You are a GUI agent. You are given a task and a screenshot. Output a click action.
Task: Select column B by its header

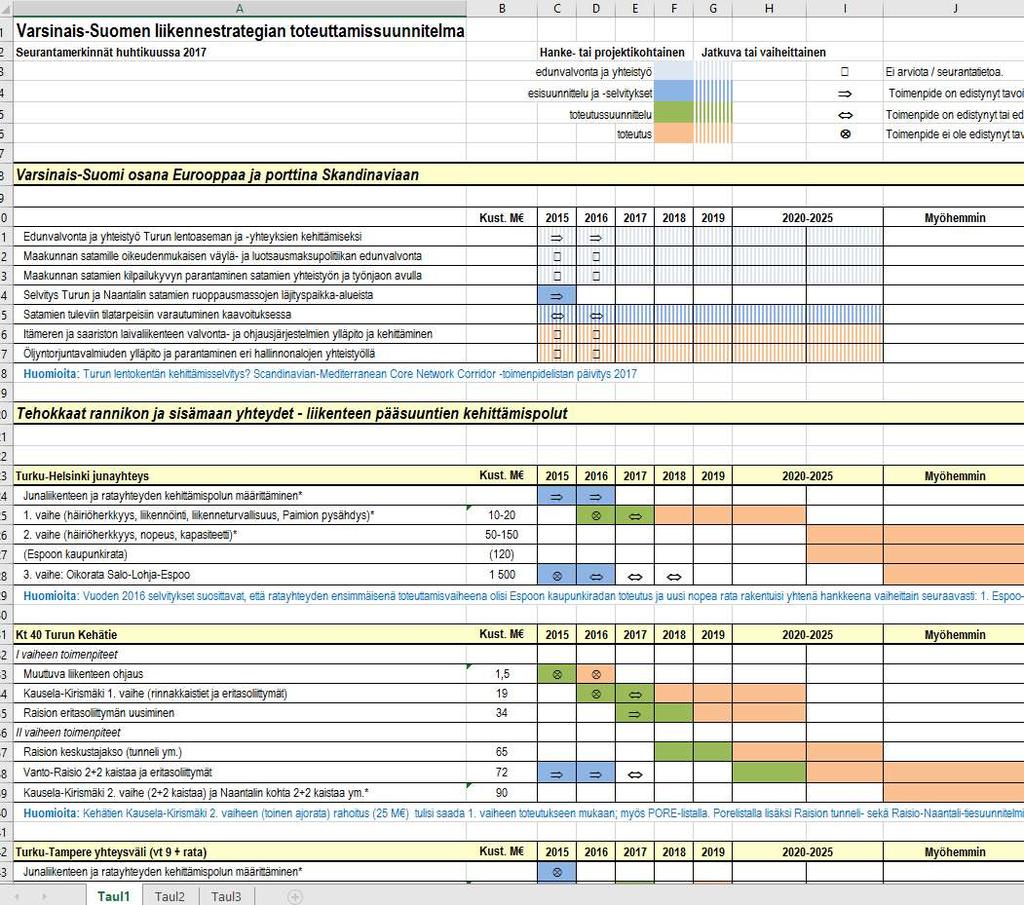502,8
